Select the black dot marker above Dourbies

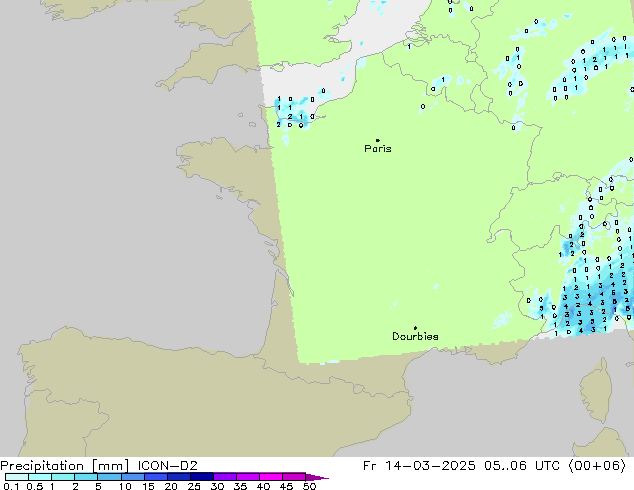[415, 328]
